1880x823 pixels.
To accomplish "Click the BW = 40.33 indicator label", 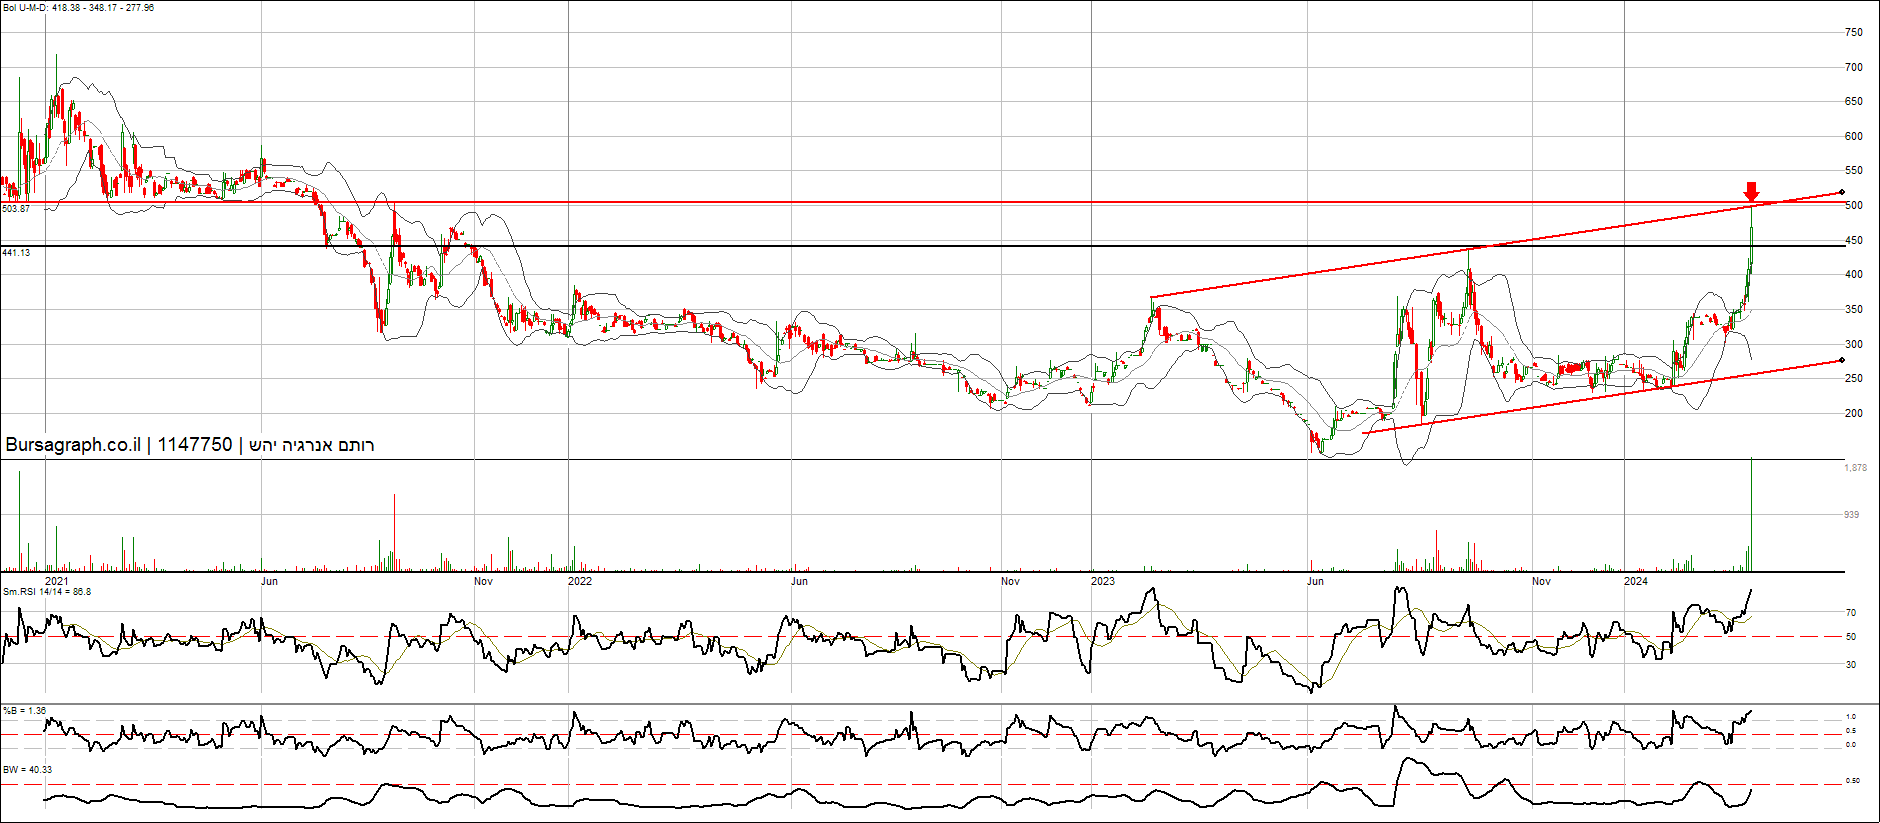I will (27, 770).
